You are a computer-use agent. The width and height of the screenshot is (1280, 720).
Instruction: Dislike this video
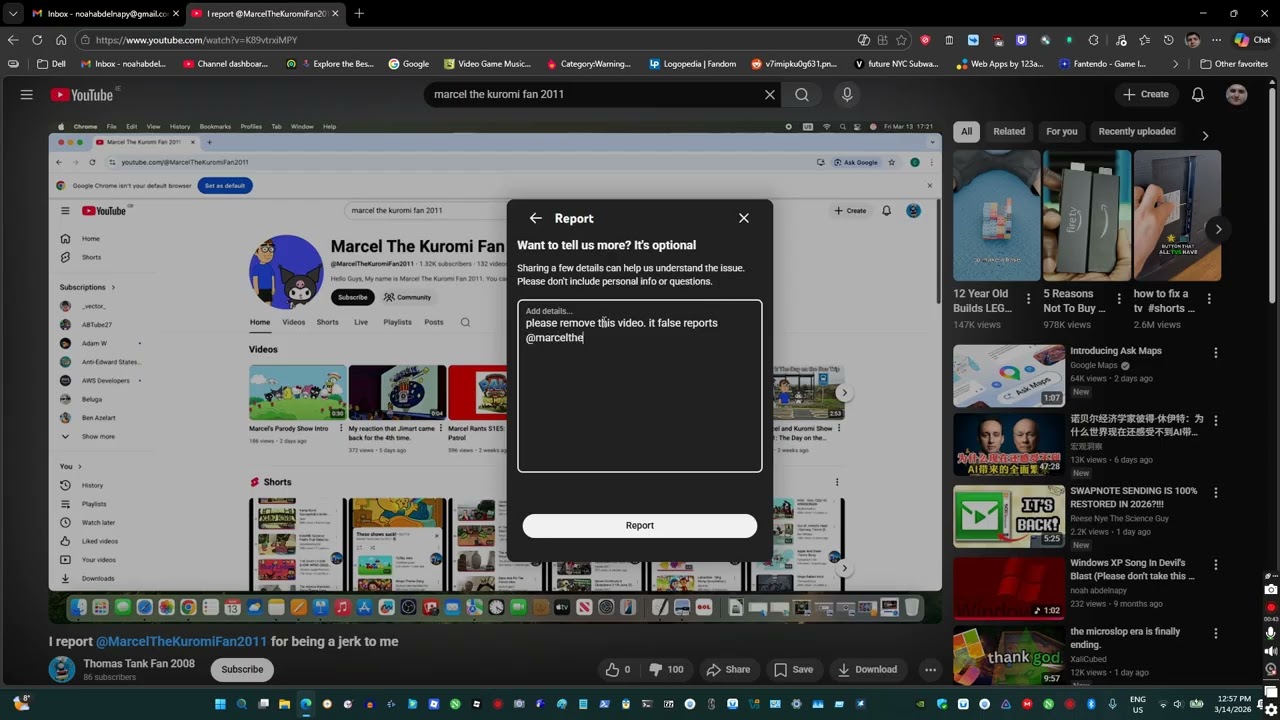[666, 669]
